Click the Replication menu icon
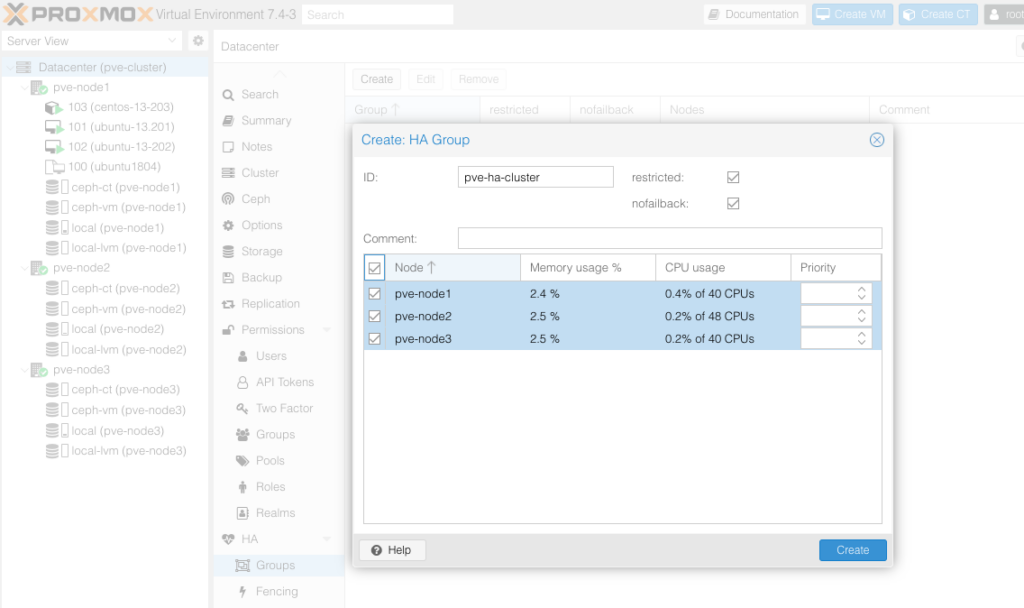This screenshot has height=608, width=1024. pyautogui.click(x=228, y=304)
